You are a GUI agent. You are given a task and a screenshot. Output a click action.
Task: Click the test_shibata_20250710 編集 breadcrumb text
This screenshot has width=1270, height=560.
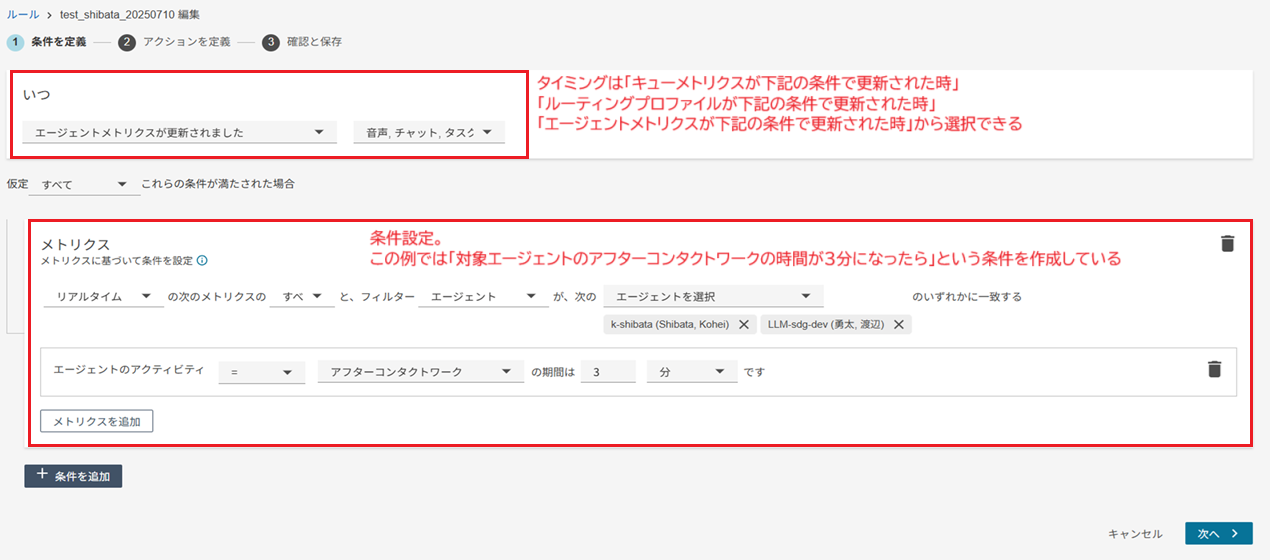point(129,15)
